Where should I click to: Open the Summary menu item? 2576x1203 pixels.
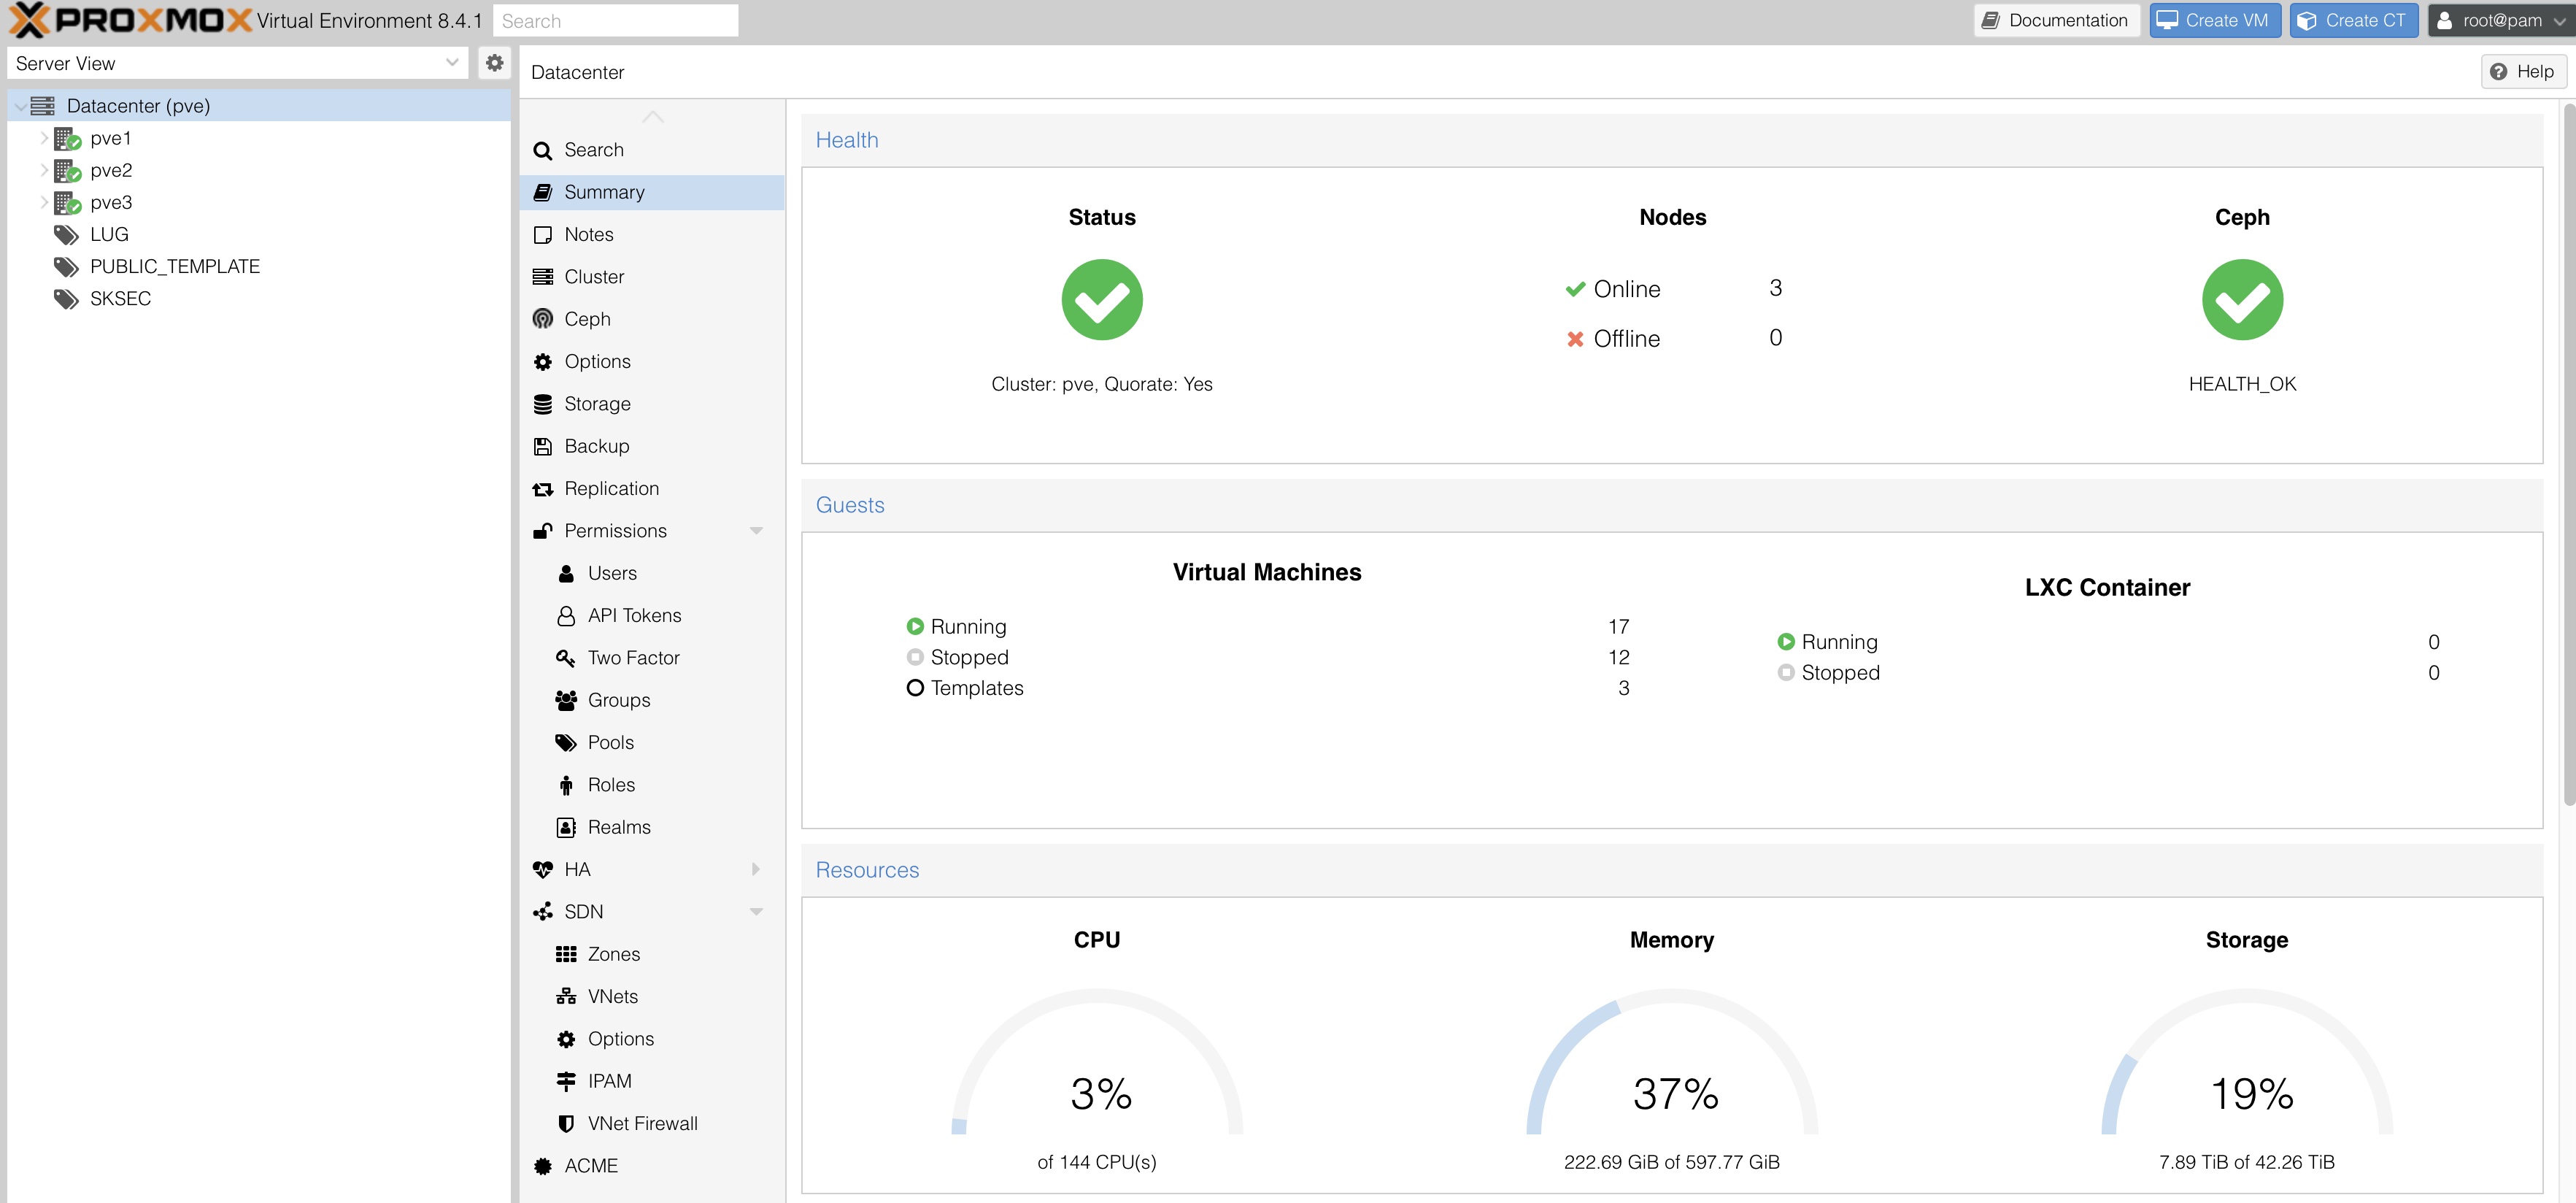pos(652,192)
